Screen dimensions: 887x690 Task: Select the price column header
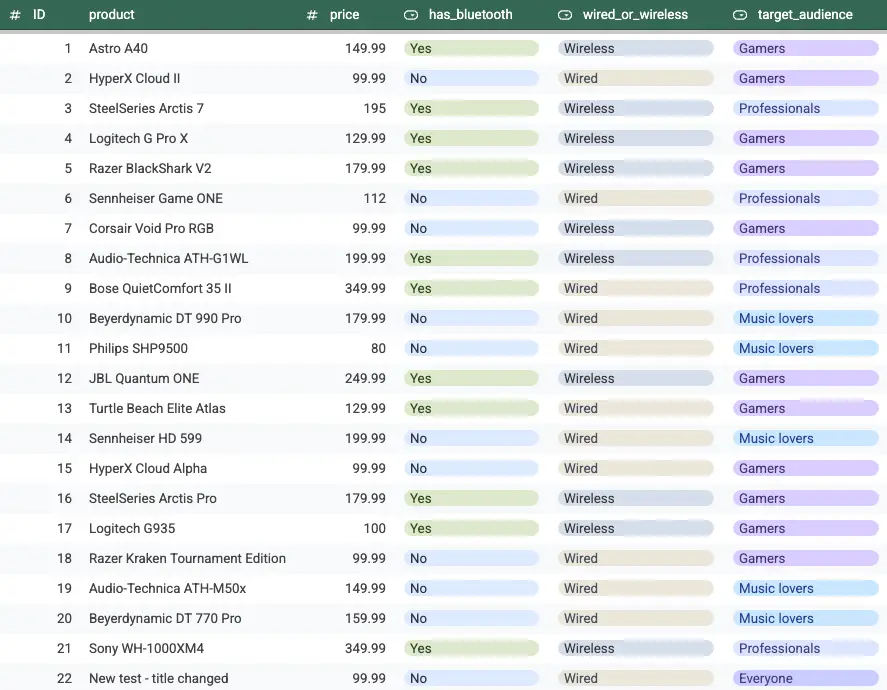point(345,15)
